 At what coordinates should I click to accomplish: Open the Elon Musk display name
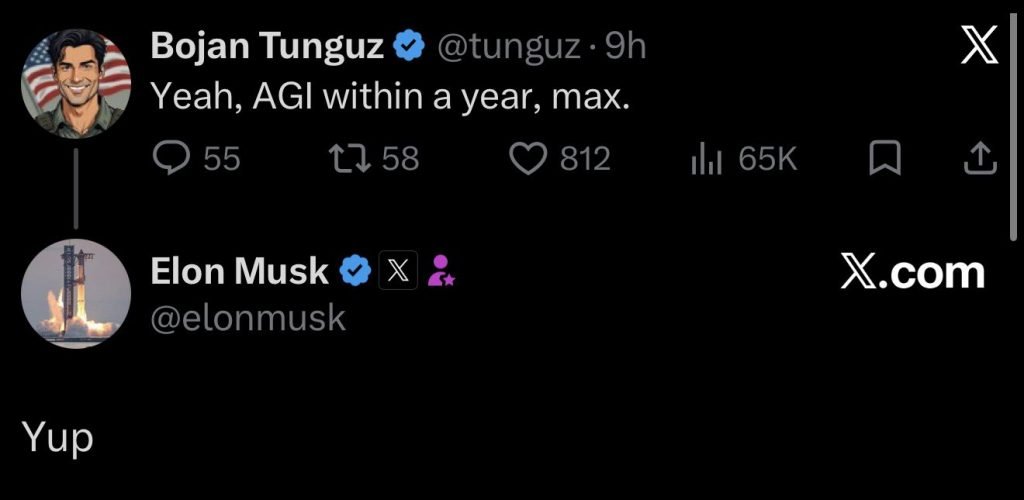click(240, 271)
